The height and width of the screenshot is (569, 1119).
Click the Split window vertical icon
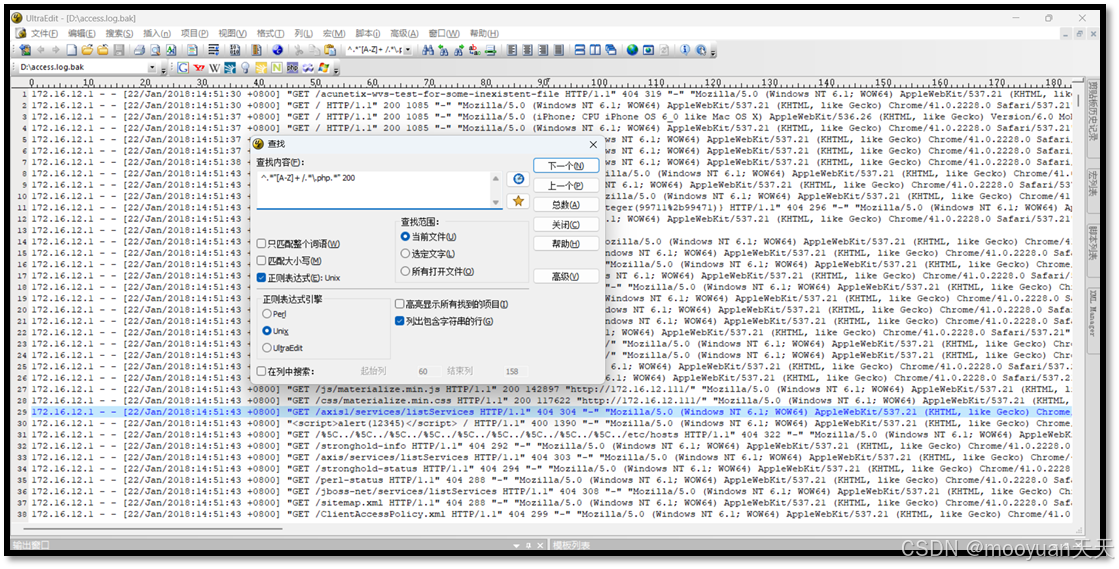595,50
